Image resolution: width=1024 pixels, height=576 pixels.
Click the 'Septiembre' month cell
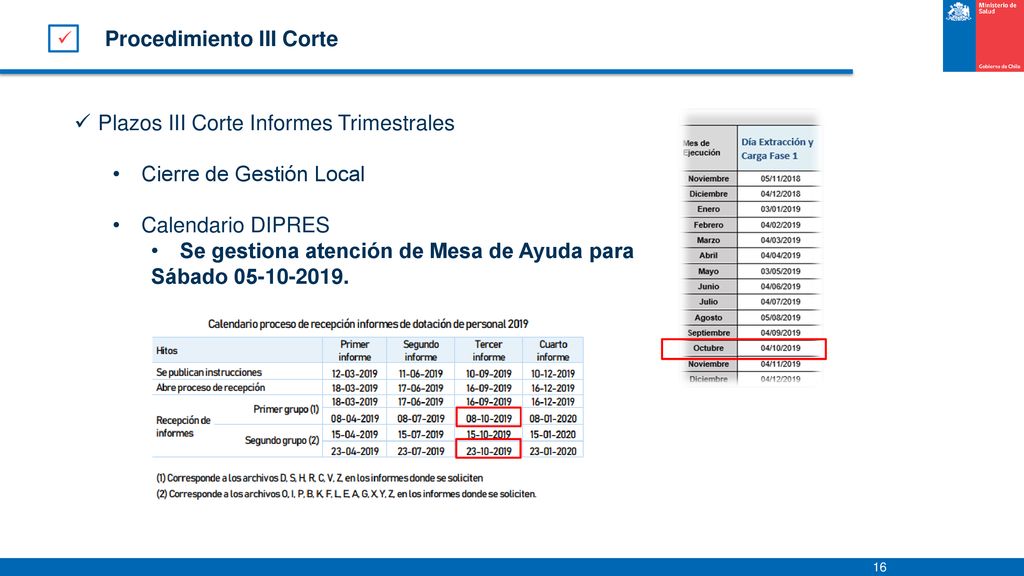point(709,333)
